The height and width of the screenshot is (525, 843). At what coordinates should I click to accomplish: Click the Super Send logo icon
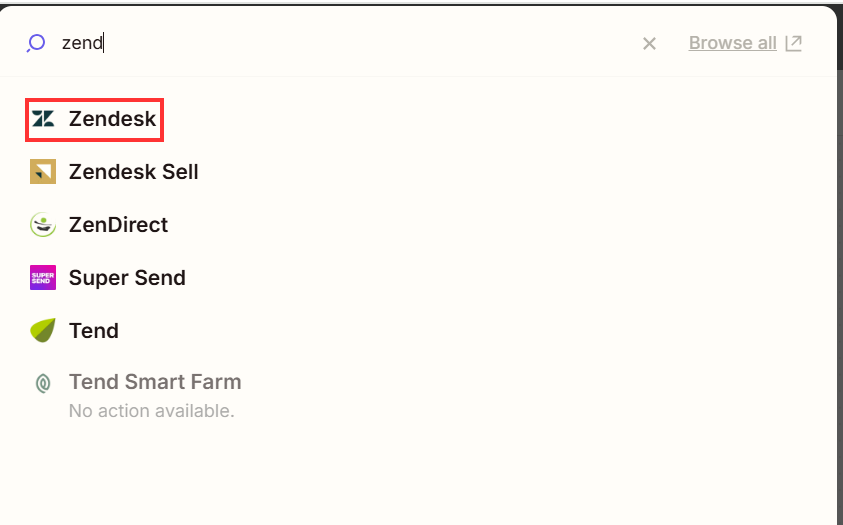click(x=43, y=278)
